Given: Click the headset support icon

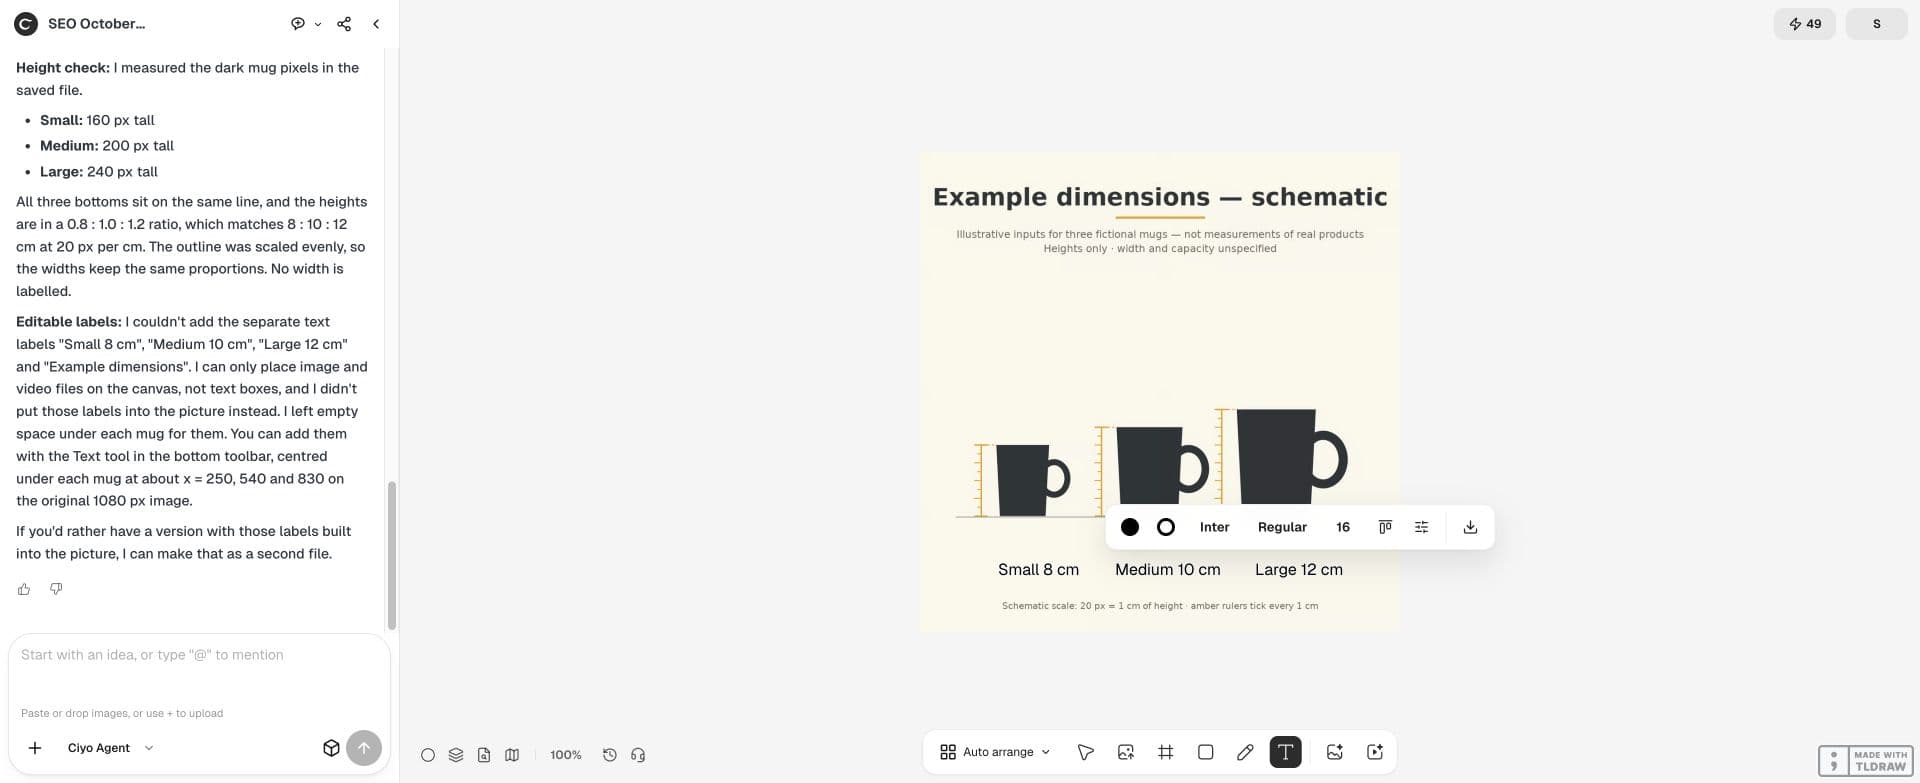Looking at the screenshot, I should point(638,755).
